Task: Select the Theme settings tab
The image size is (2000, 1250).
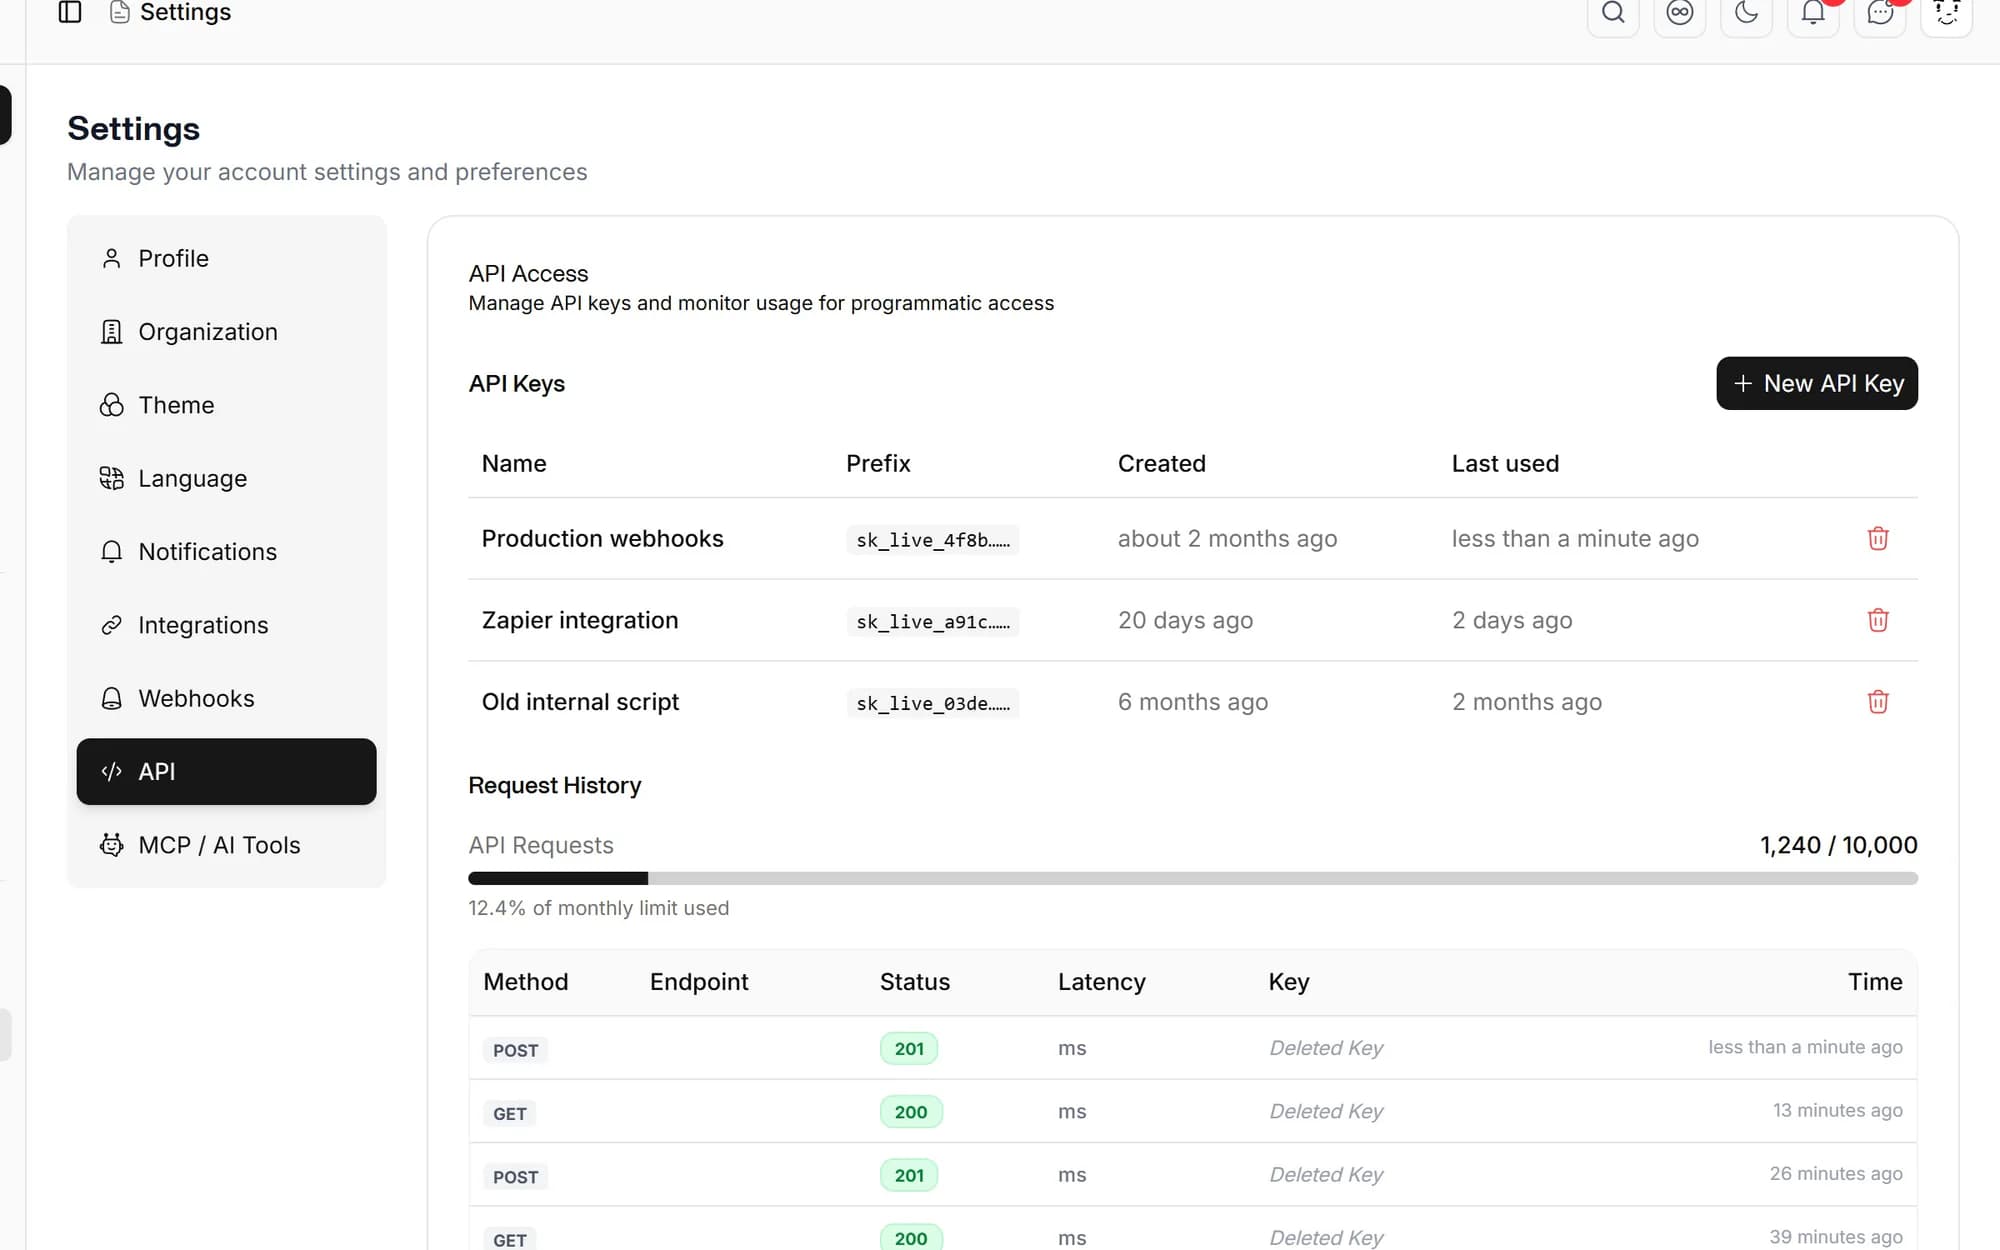Action: tap(226, 405)
